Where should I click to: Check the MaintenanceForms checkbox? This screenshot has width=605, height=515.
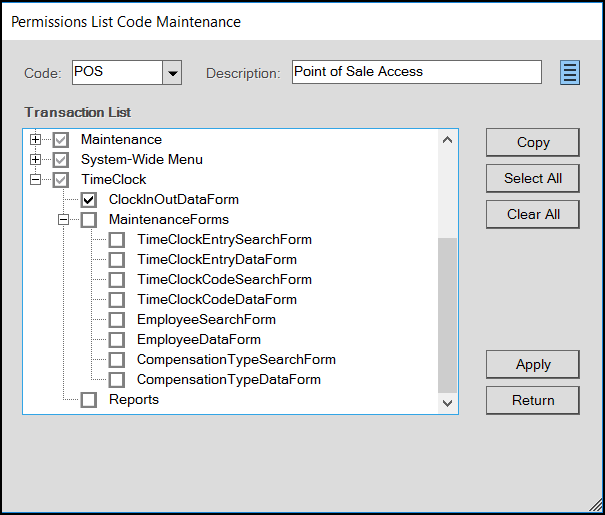pos(89,220)
